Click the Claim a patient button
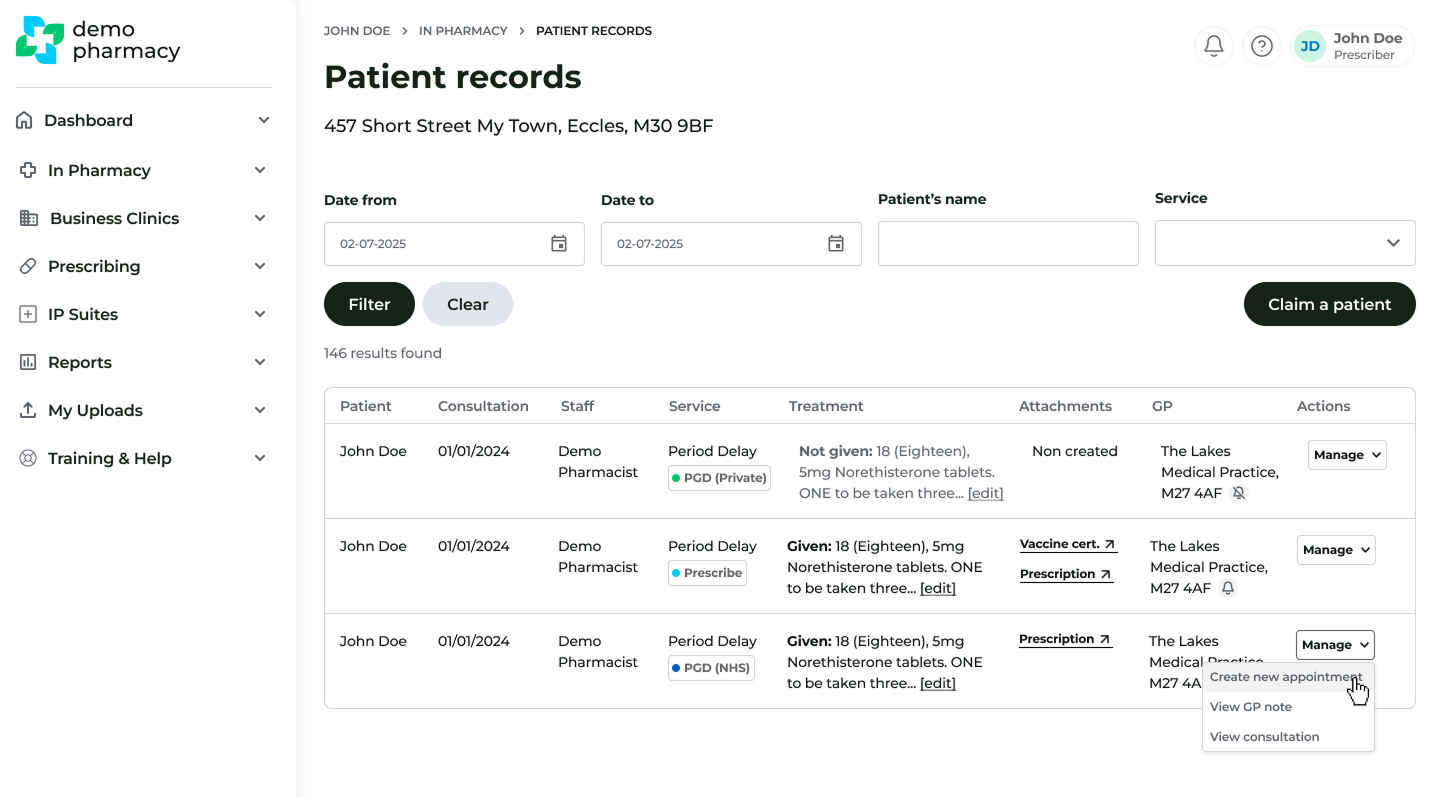Viewport: 1440px width, 797px height. pos(1329,304)
